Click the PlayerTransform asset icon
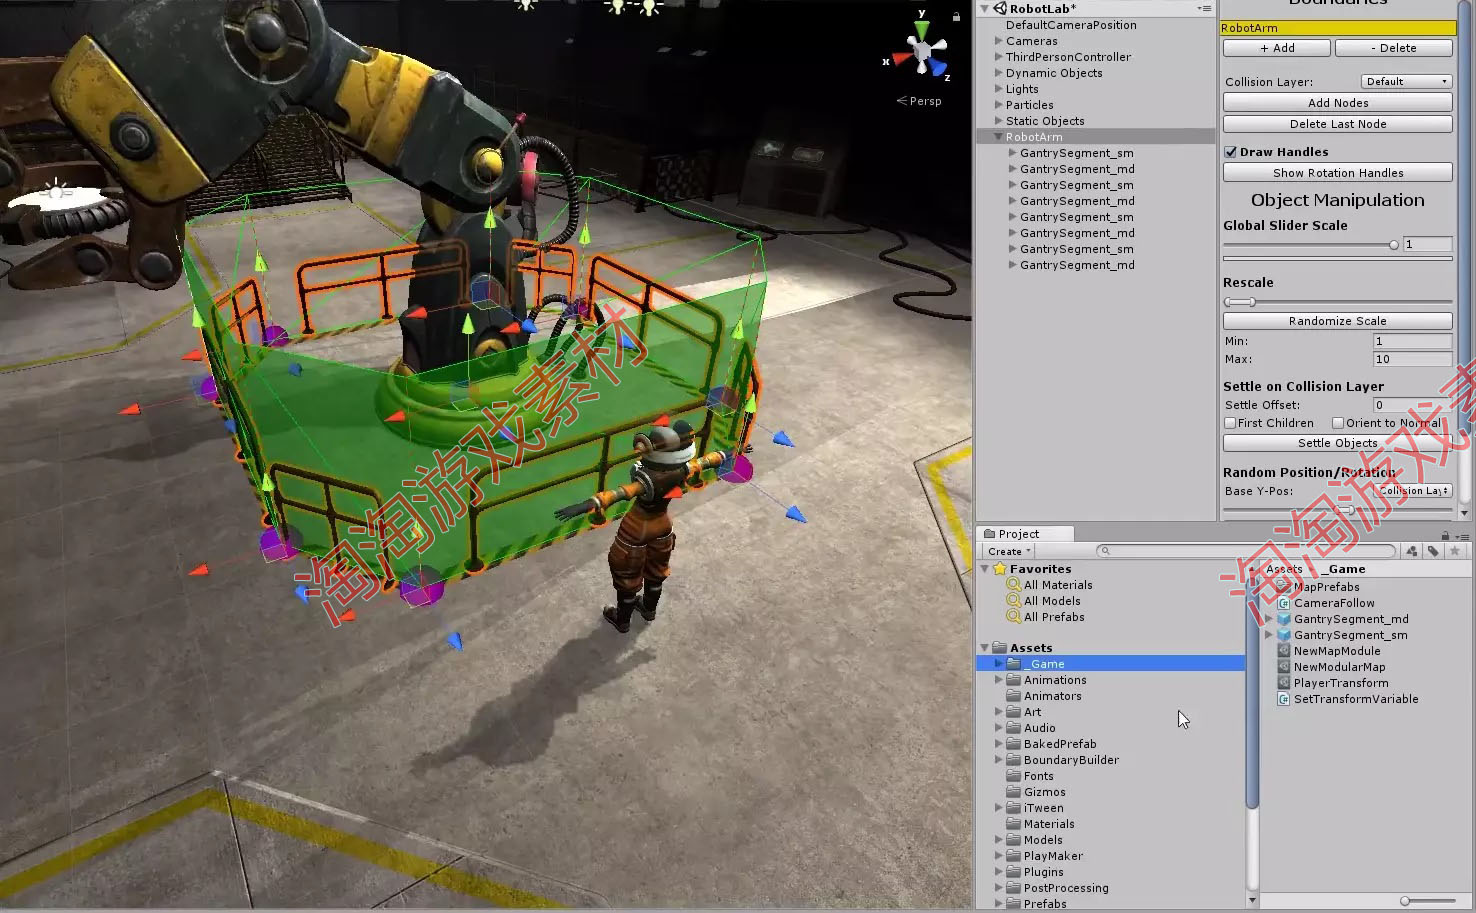This screenshot has width=1476, height=913. tap(1284, 683)
